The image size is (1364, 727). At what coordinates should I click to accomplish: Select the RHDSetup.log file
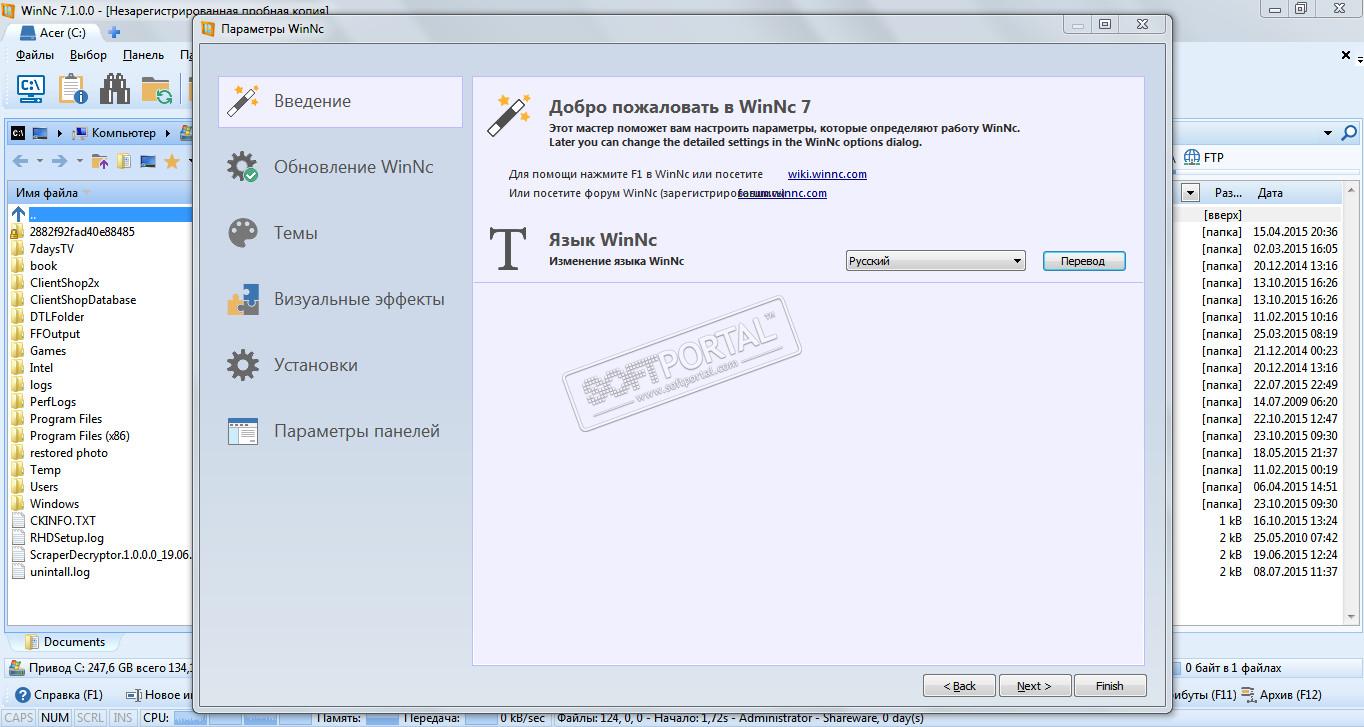pyautogui.click(x=67, y=537)
